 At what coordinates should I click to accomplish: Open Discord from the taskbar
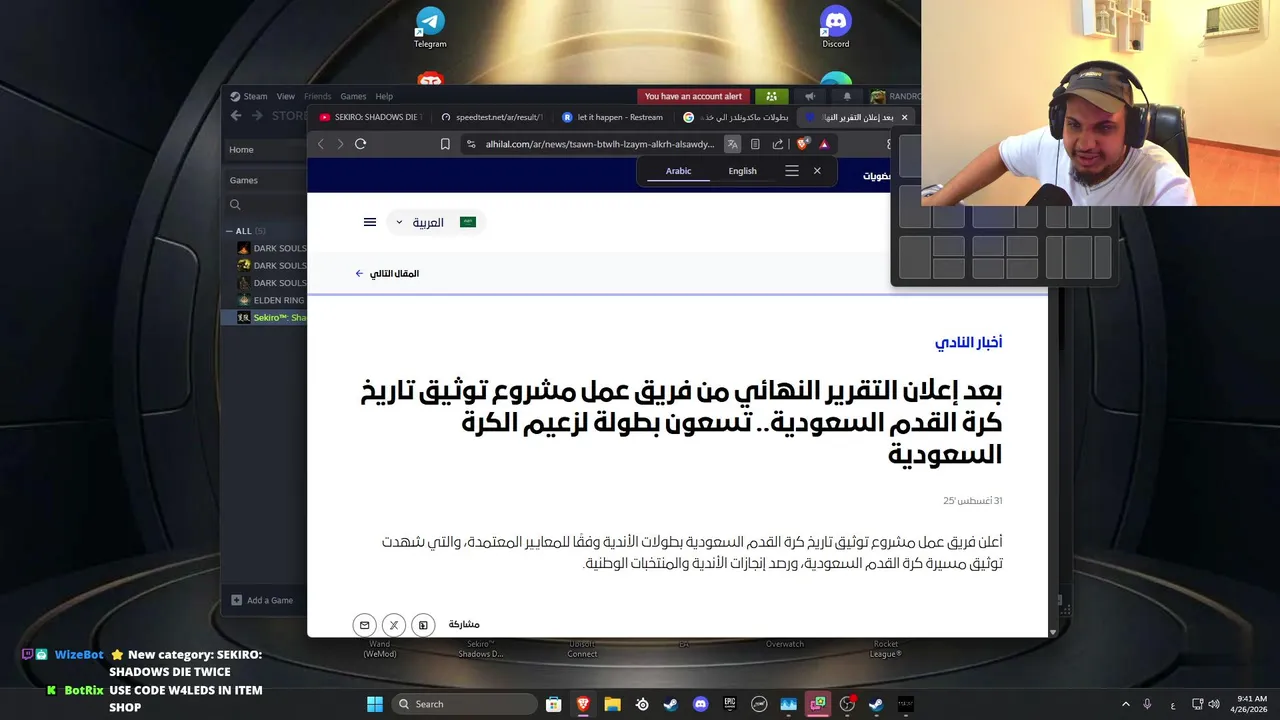[x=700, y=704]
